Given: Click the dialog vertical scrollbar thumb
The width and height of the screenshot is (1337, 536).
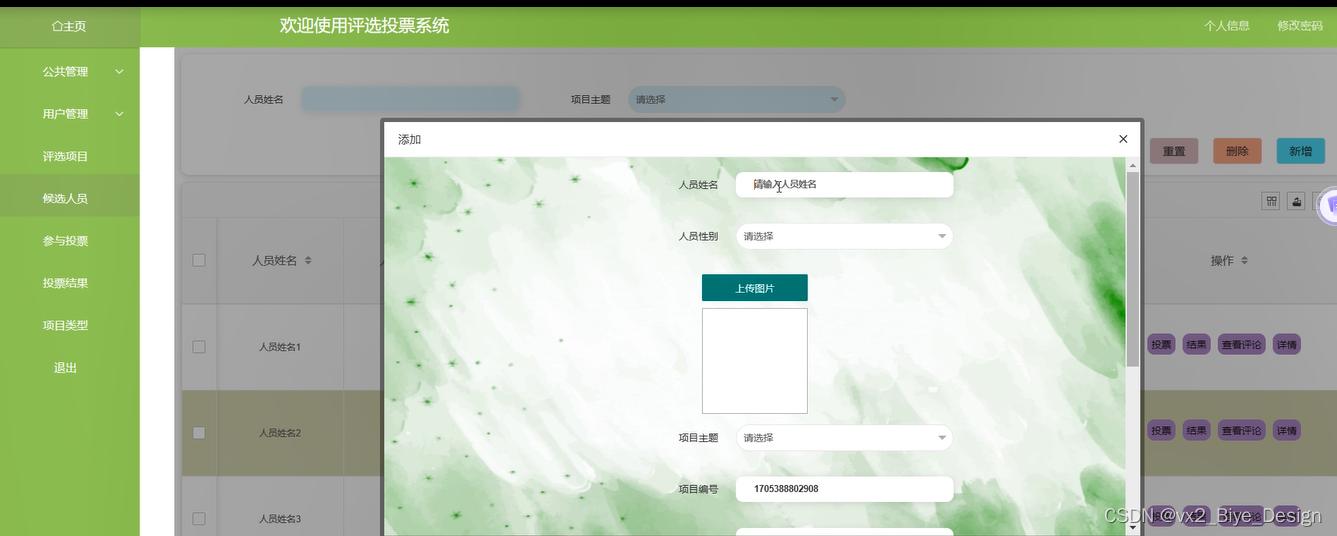Looking at the screenshot, I should [x=1132, y=269].
